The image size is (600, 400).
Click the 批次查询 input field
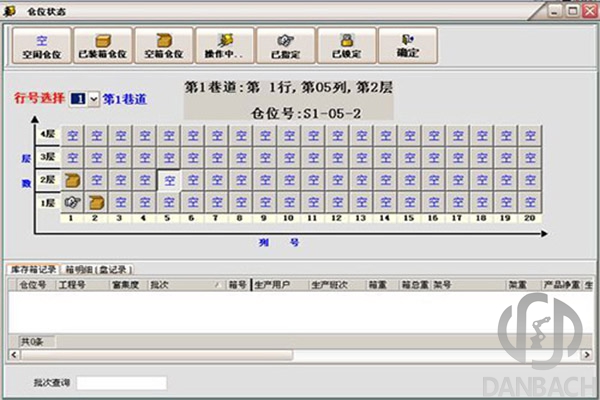121,383
